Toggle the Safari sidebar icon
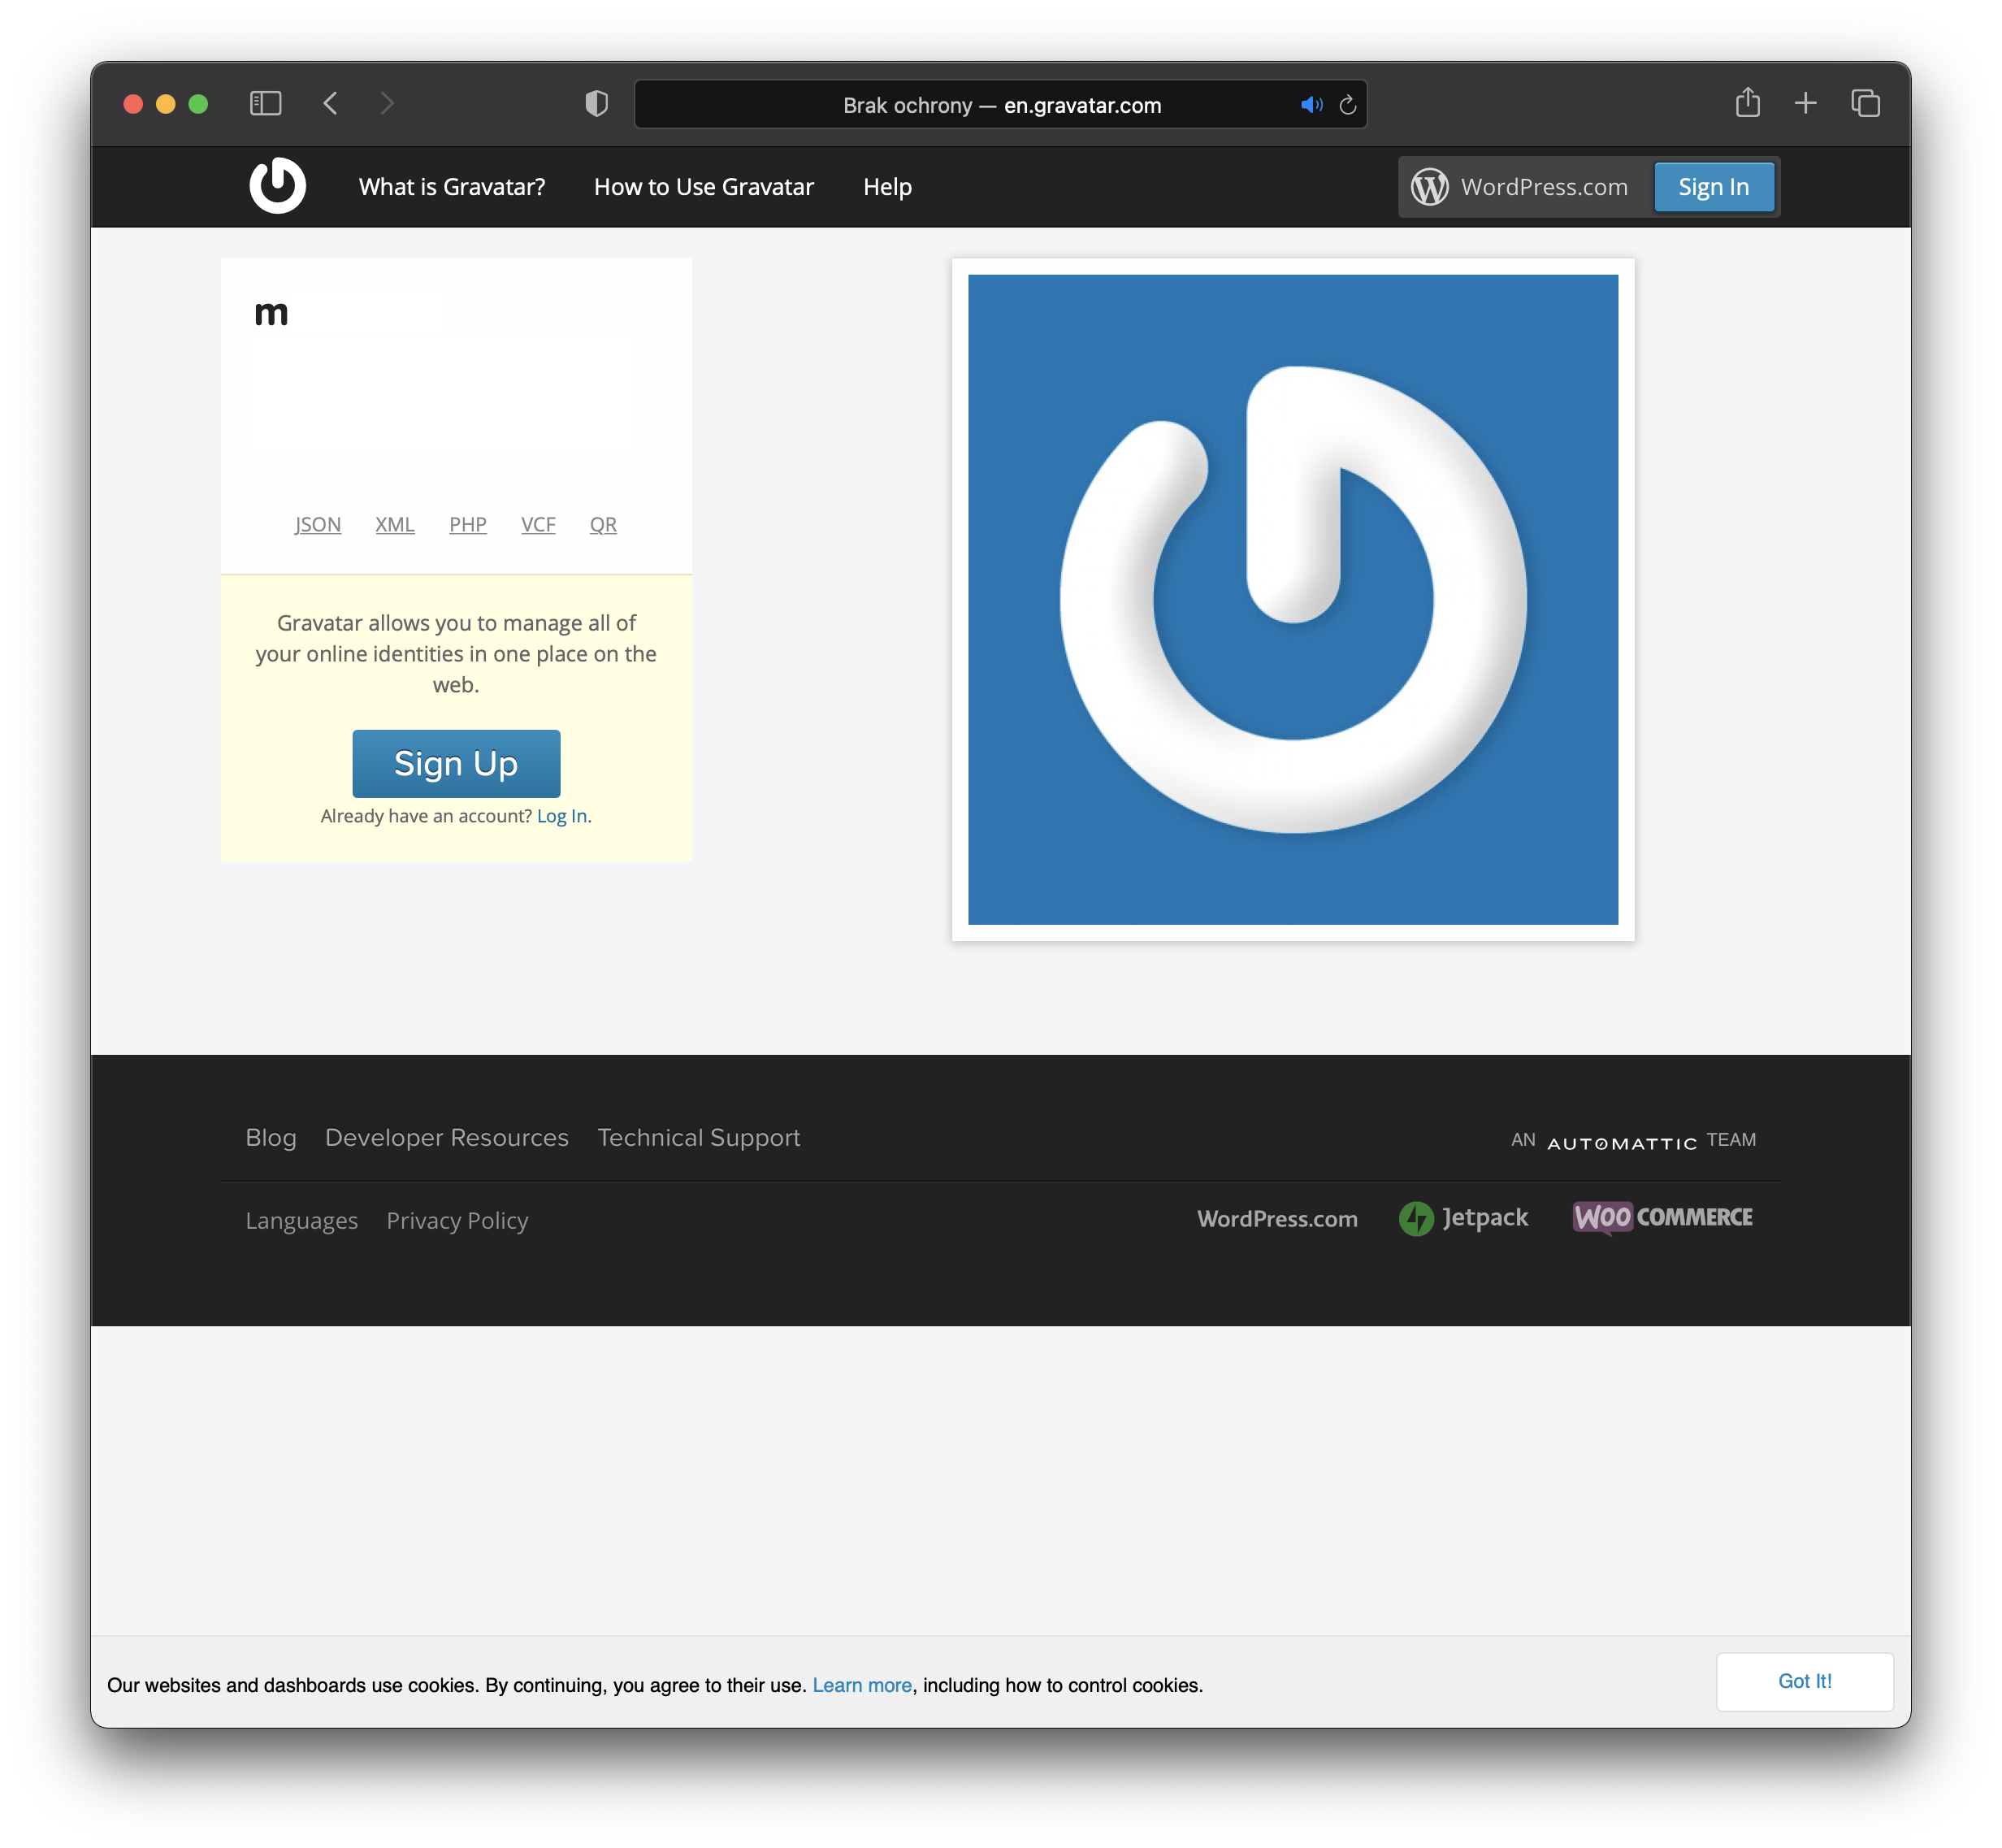 coord(265,103)
